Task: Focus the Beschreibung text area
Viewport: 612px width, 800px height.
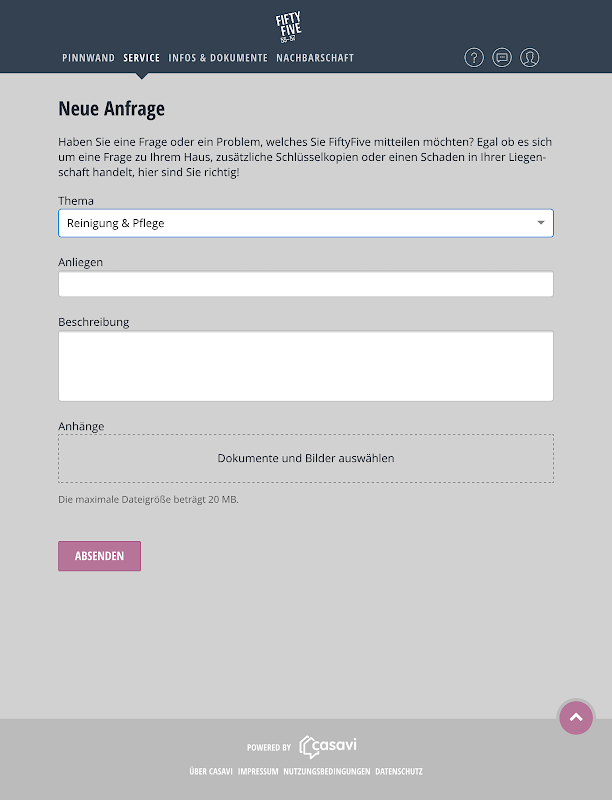Action: pyautogui.click(x=305, y=366)
